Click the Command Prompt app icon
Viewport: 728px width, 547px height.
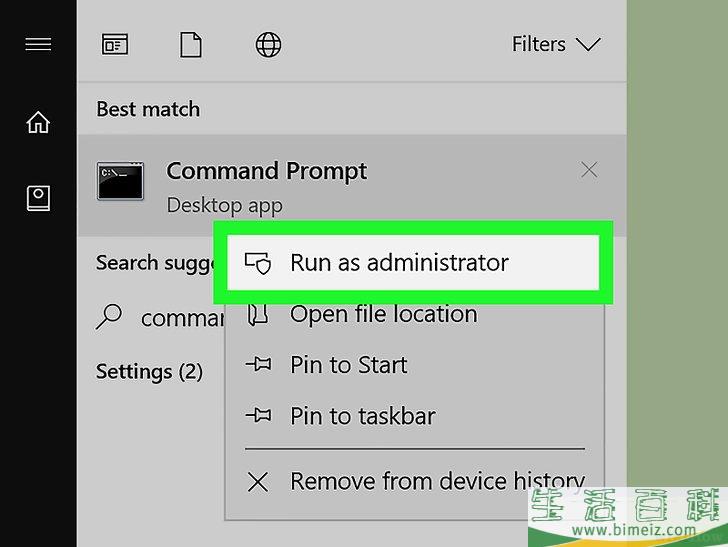[x=120, y=181]
